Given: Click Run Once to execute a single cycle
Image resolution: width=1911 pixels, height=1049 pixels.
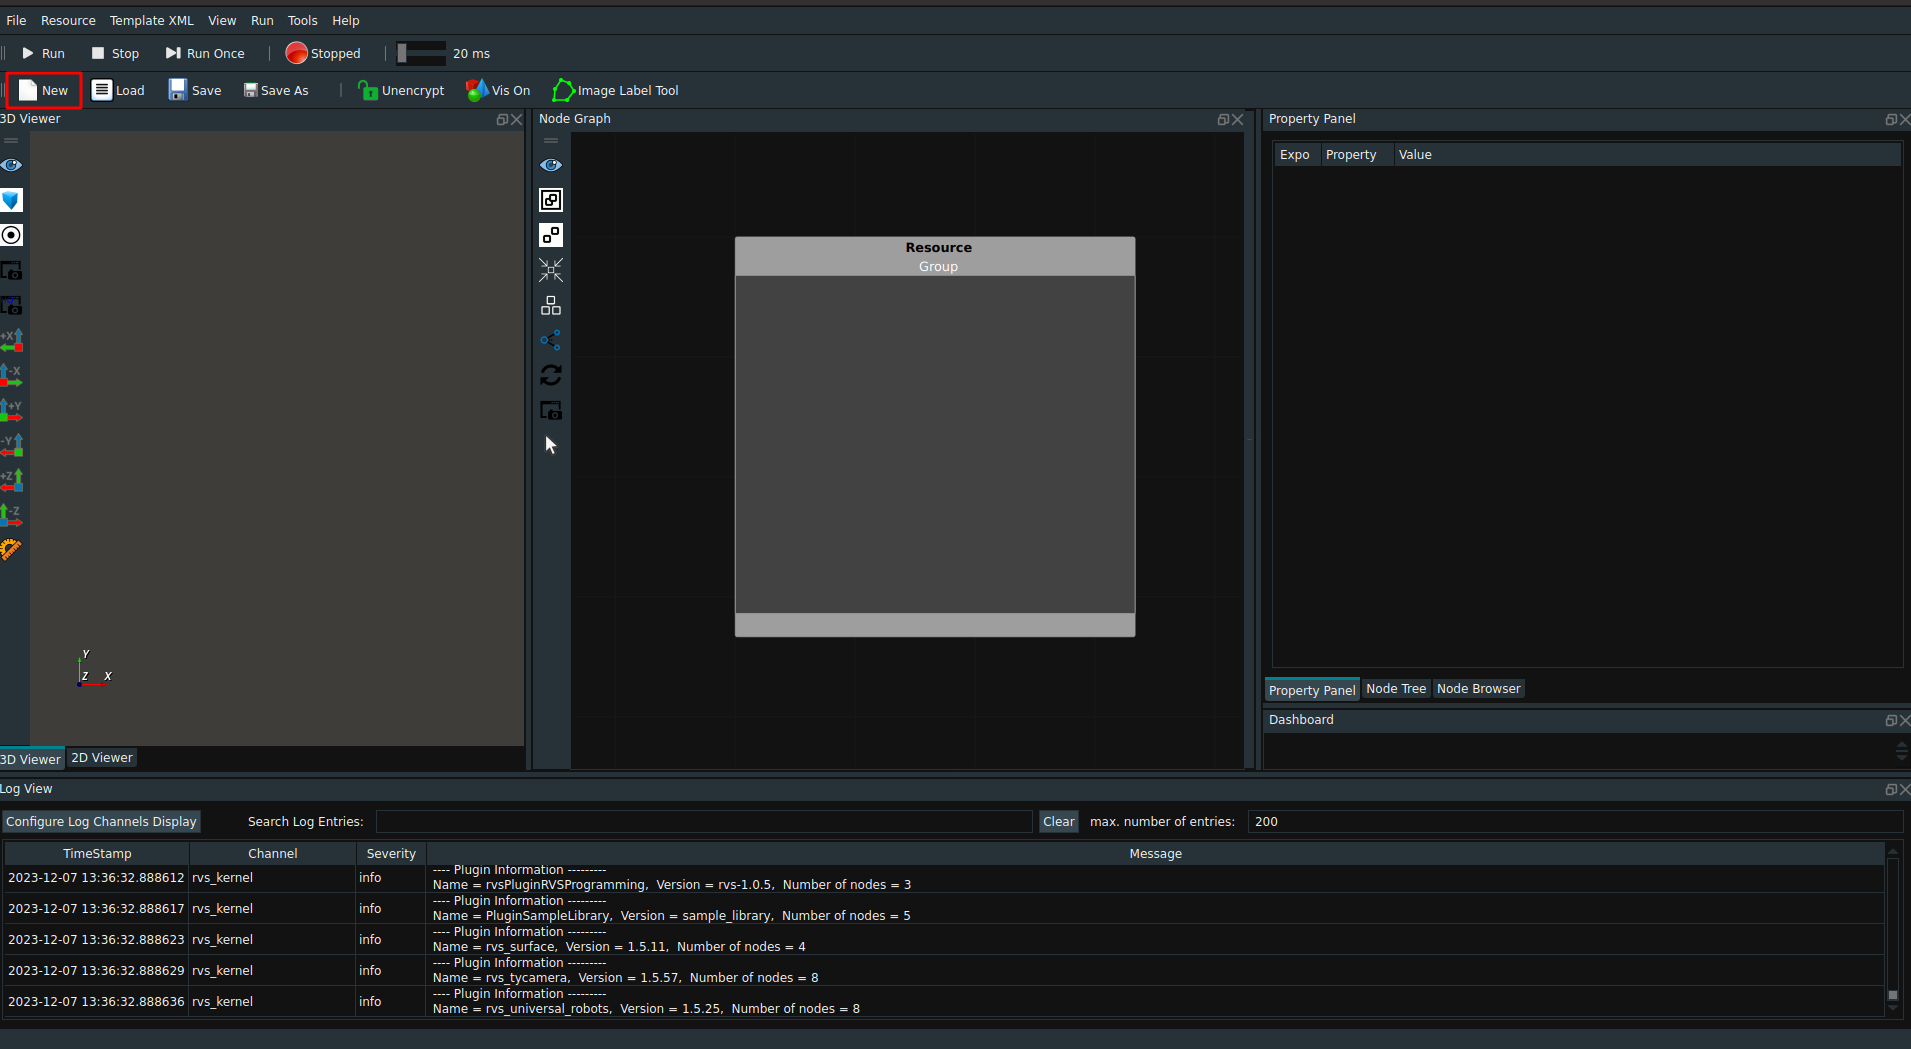Looking at the screenshot, I should pos(205,53).
